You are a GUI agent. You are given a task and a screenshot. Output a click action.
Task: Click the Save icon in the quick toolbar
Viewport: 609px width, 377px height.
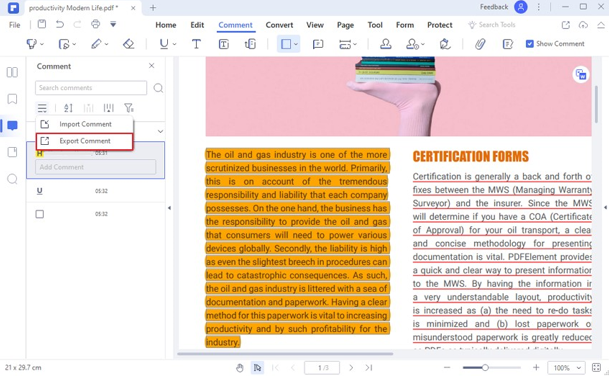(42, 24)
